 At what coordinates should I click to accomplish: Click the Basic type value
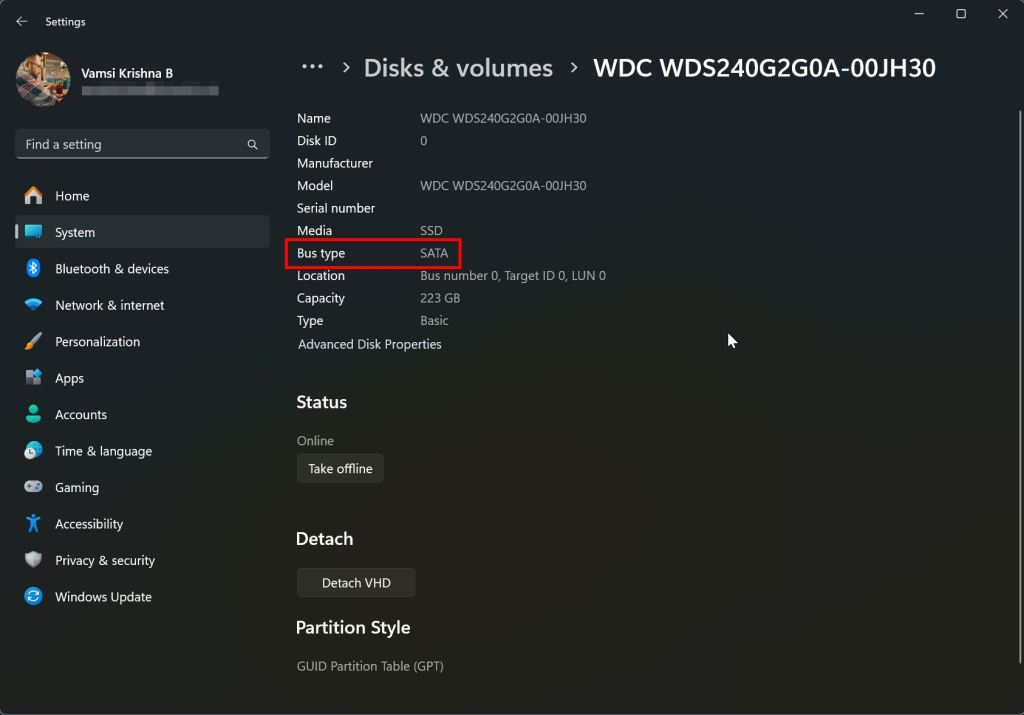coord(434,321)
